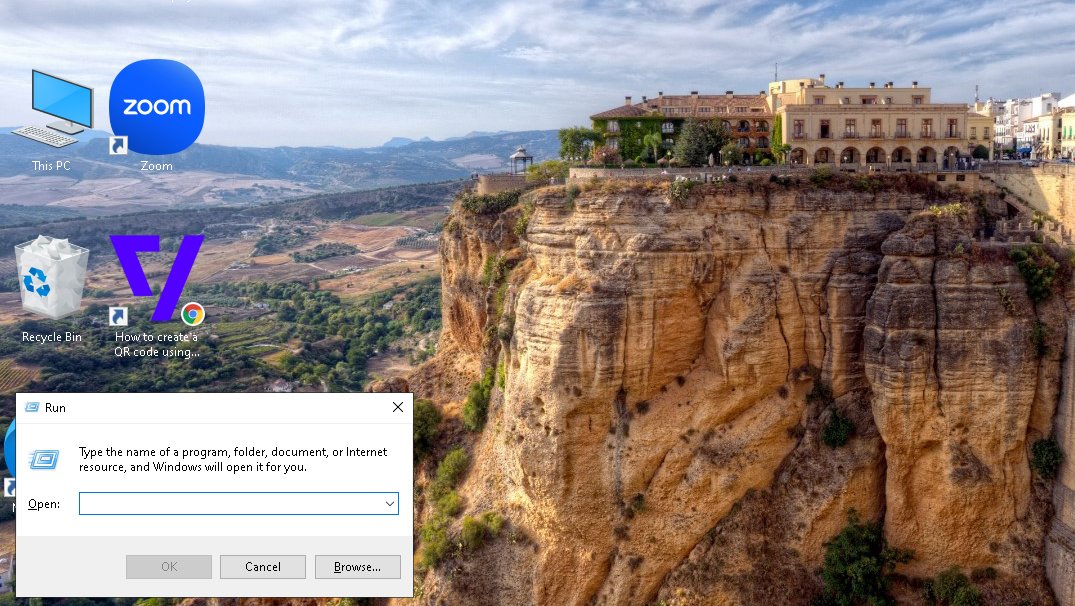Click the "How to create a QR code using..." label

pyautogui.click(x=157, y=344)
